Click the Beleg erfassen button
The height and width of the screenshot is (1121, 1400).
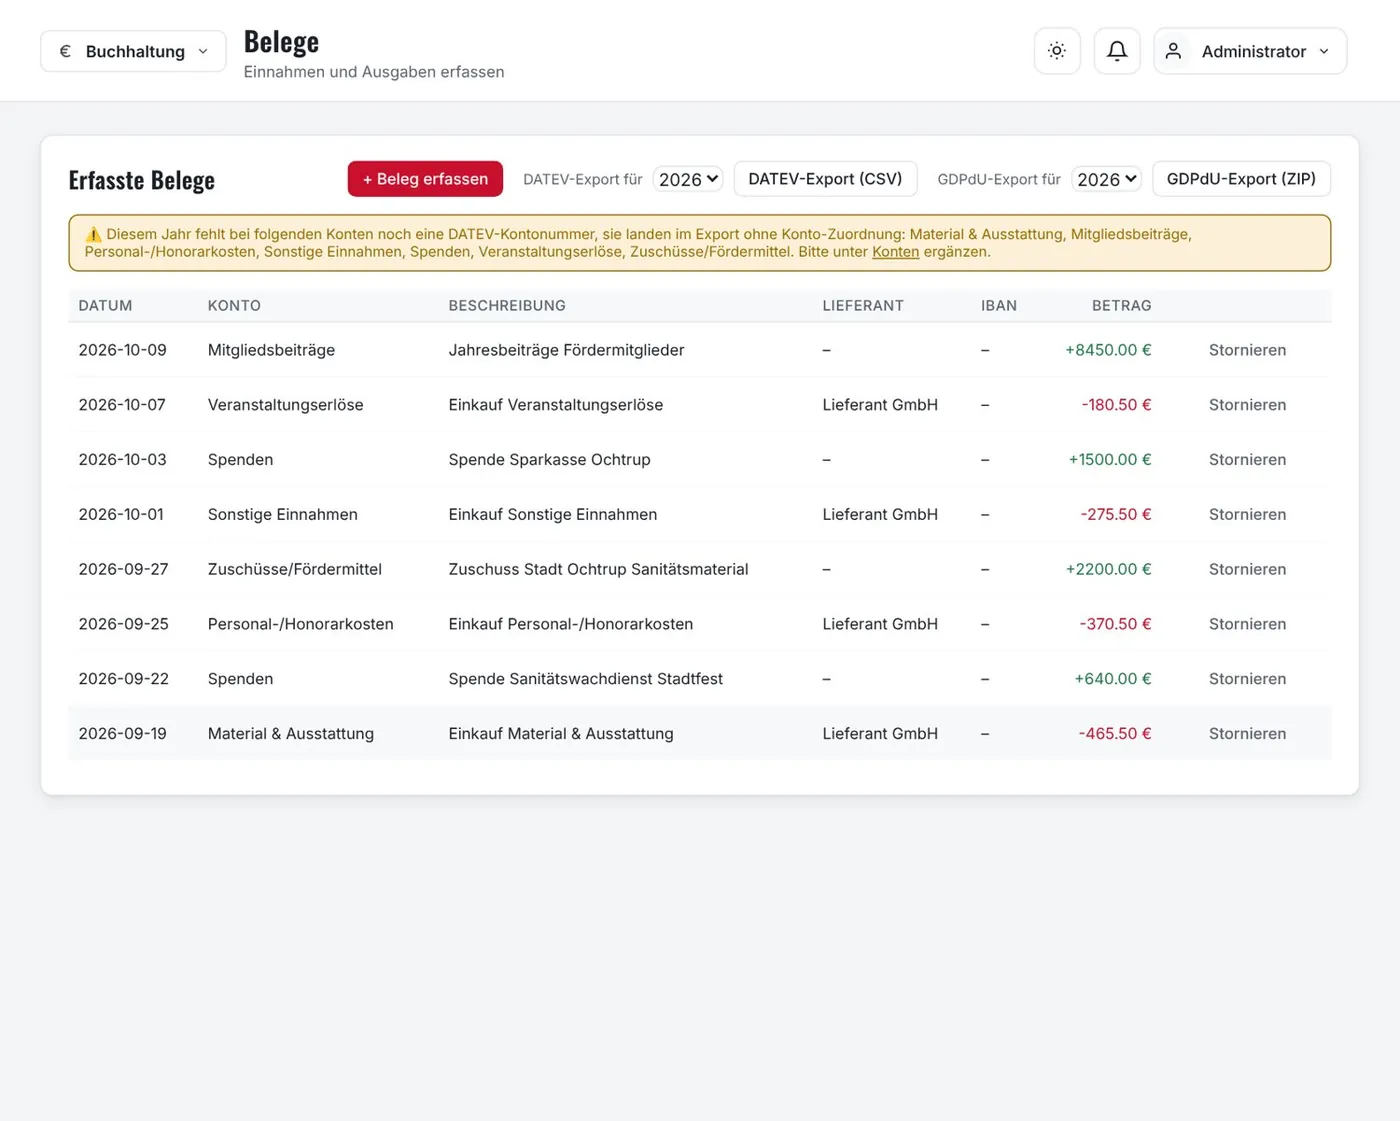[x=425, y=179]
